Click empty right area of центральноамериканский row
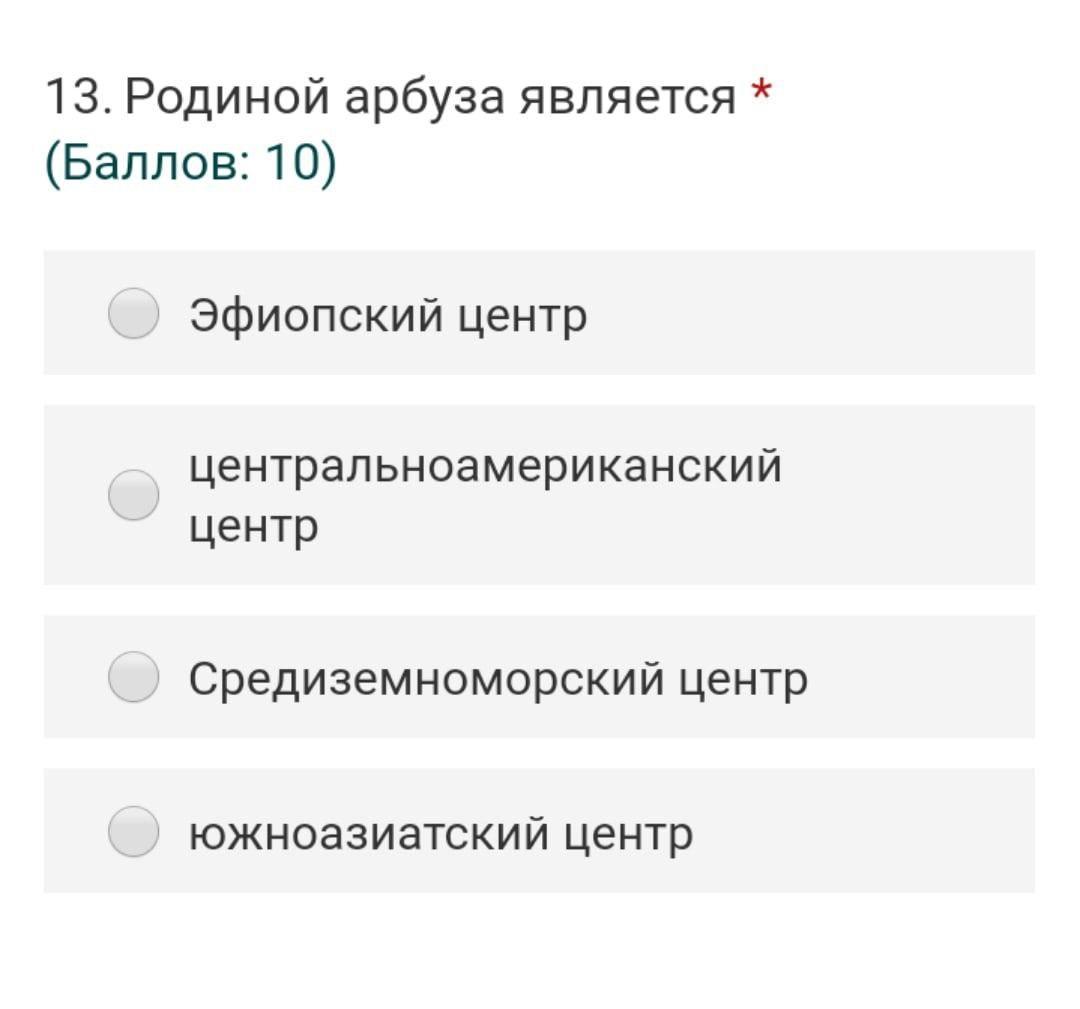Screen dimensions: 1080x1009 pyautogui.click(x=909, y=495)
